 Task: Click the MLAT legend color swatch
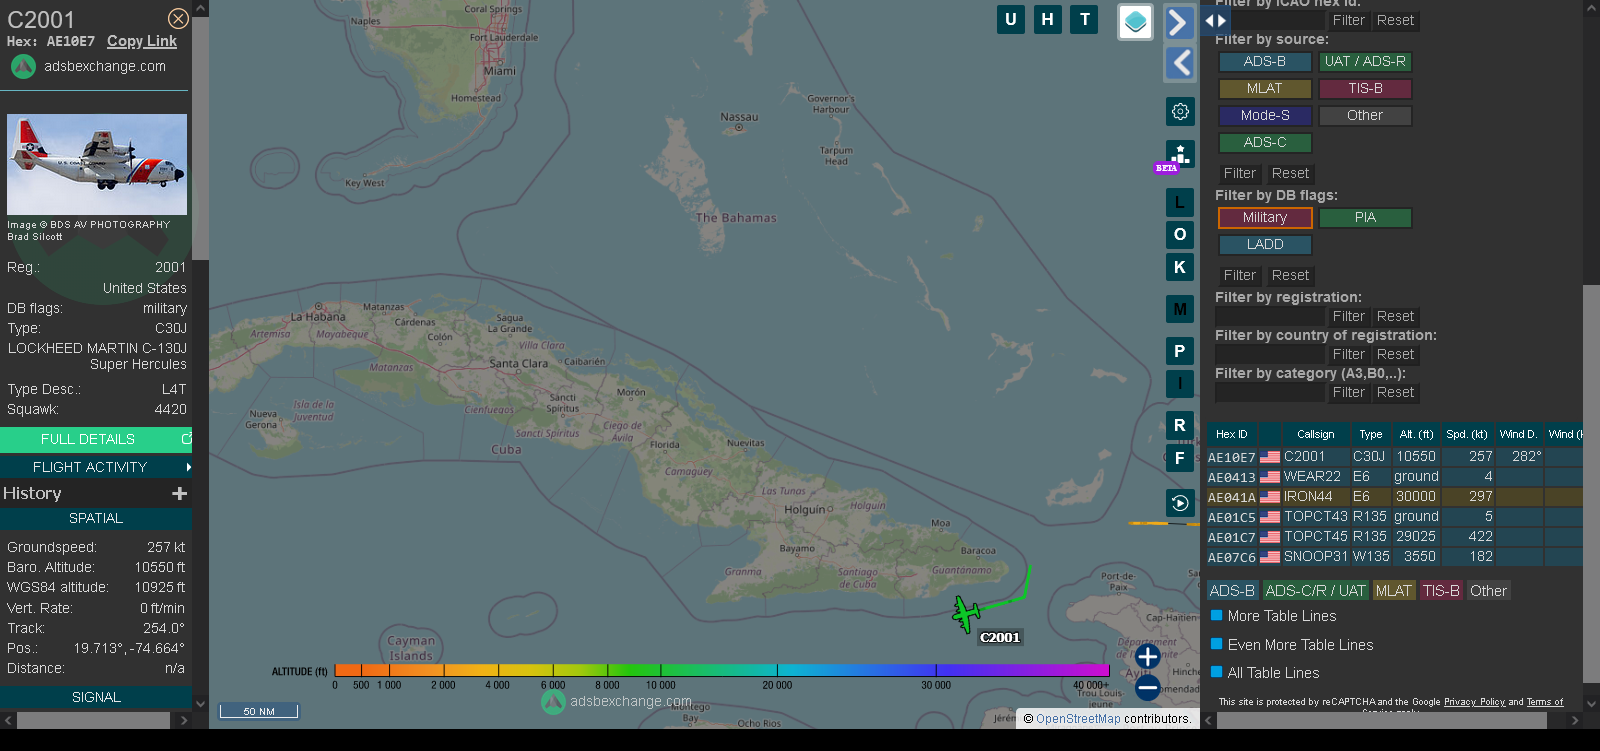[1393, 591]
